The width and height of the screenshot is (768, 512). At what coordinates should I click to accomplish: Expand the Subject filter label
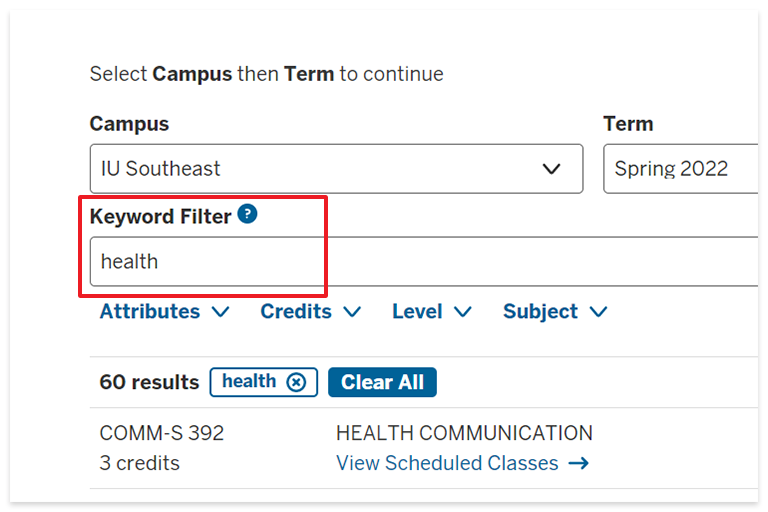pyautogui.click(x=540, y=312)
